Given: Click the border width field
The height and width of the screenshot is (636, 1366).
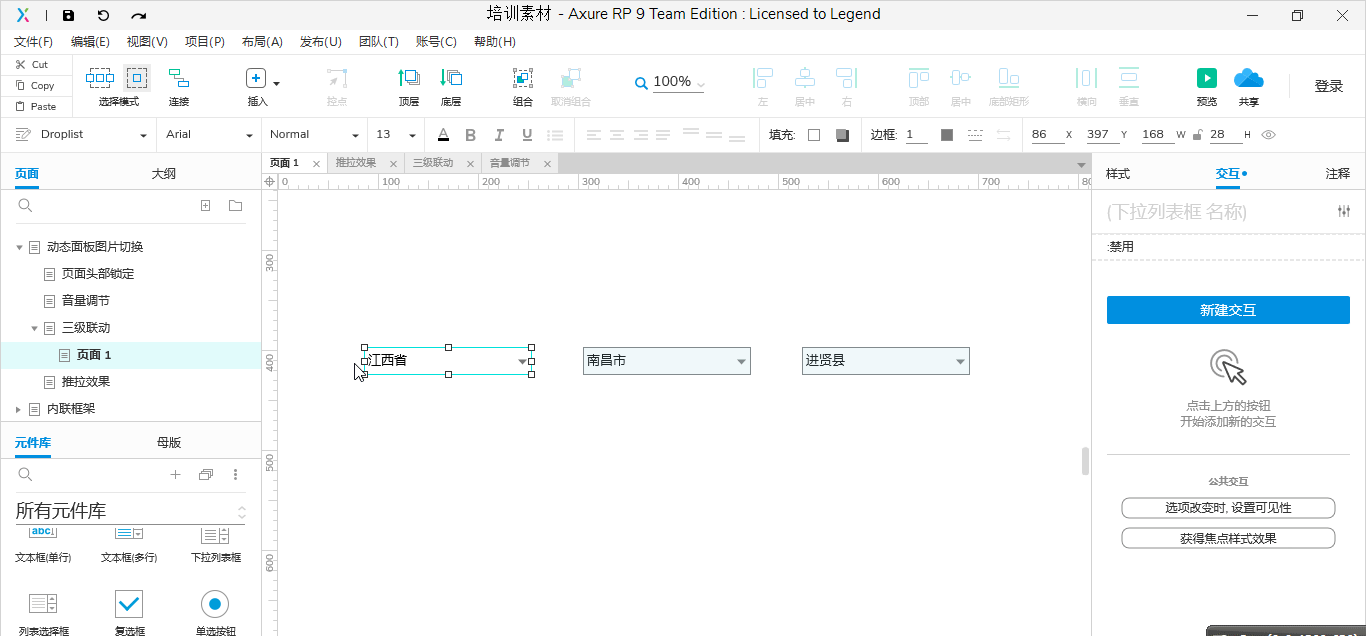Looking at the screenshot, I should [916, 135].
